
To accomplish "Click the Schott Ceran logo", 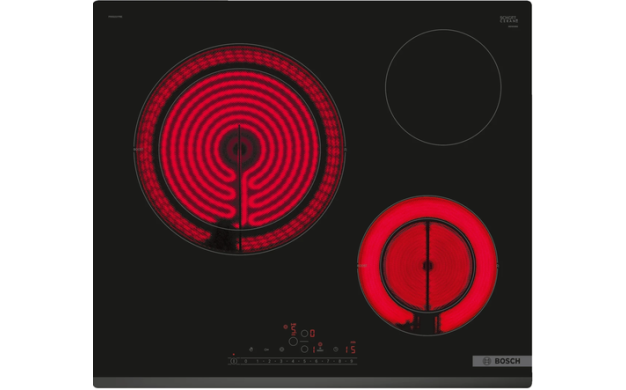I will [x=509, y=19].
